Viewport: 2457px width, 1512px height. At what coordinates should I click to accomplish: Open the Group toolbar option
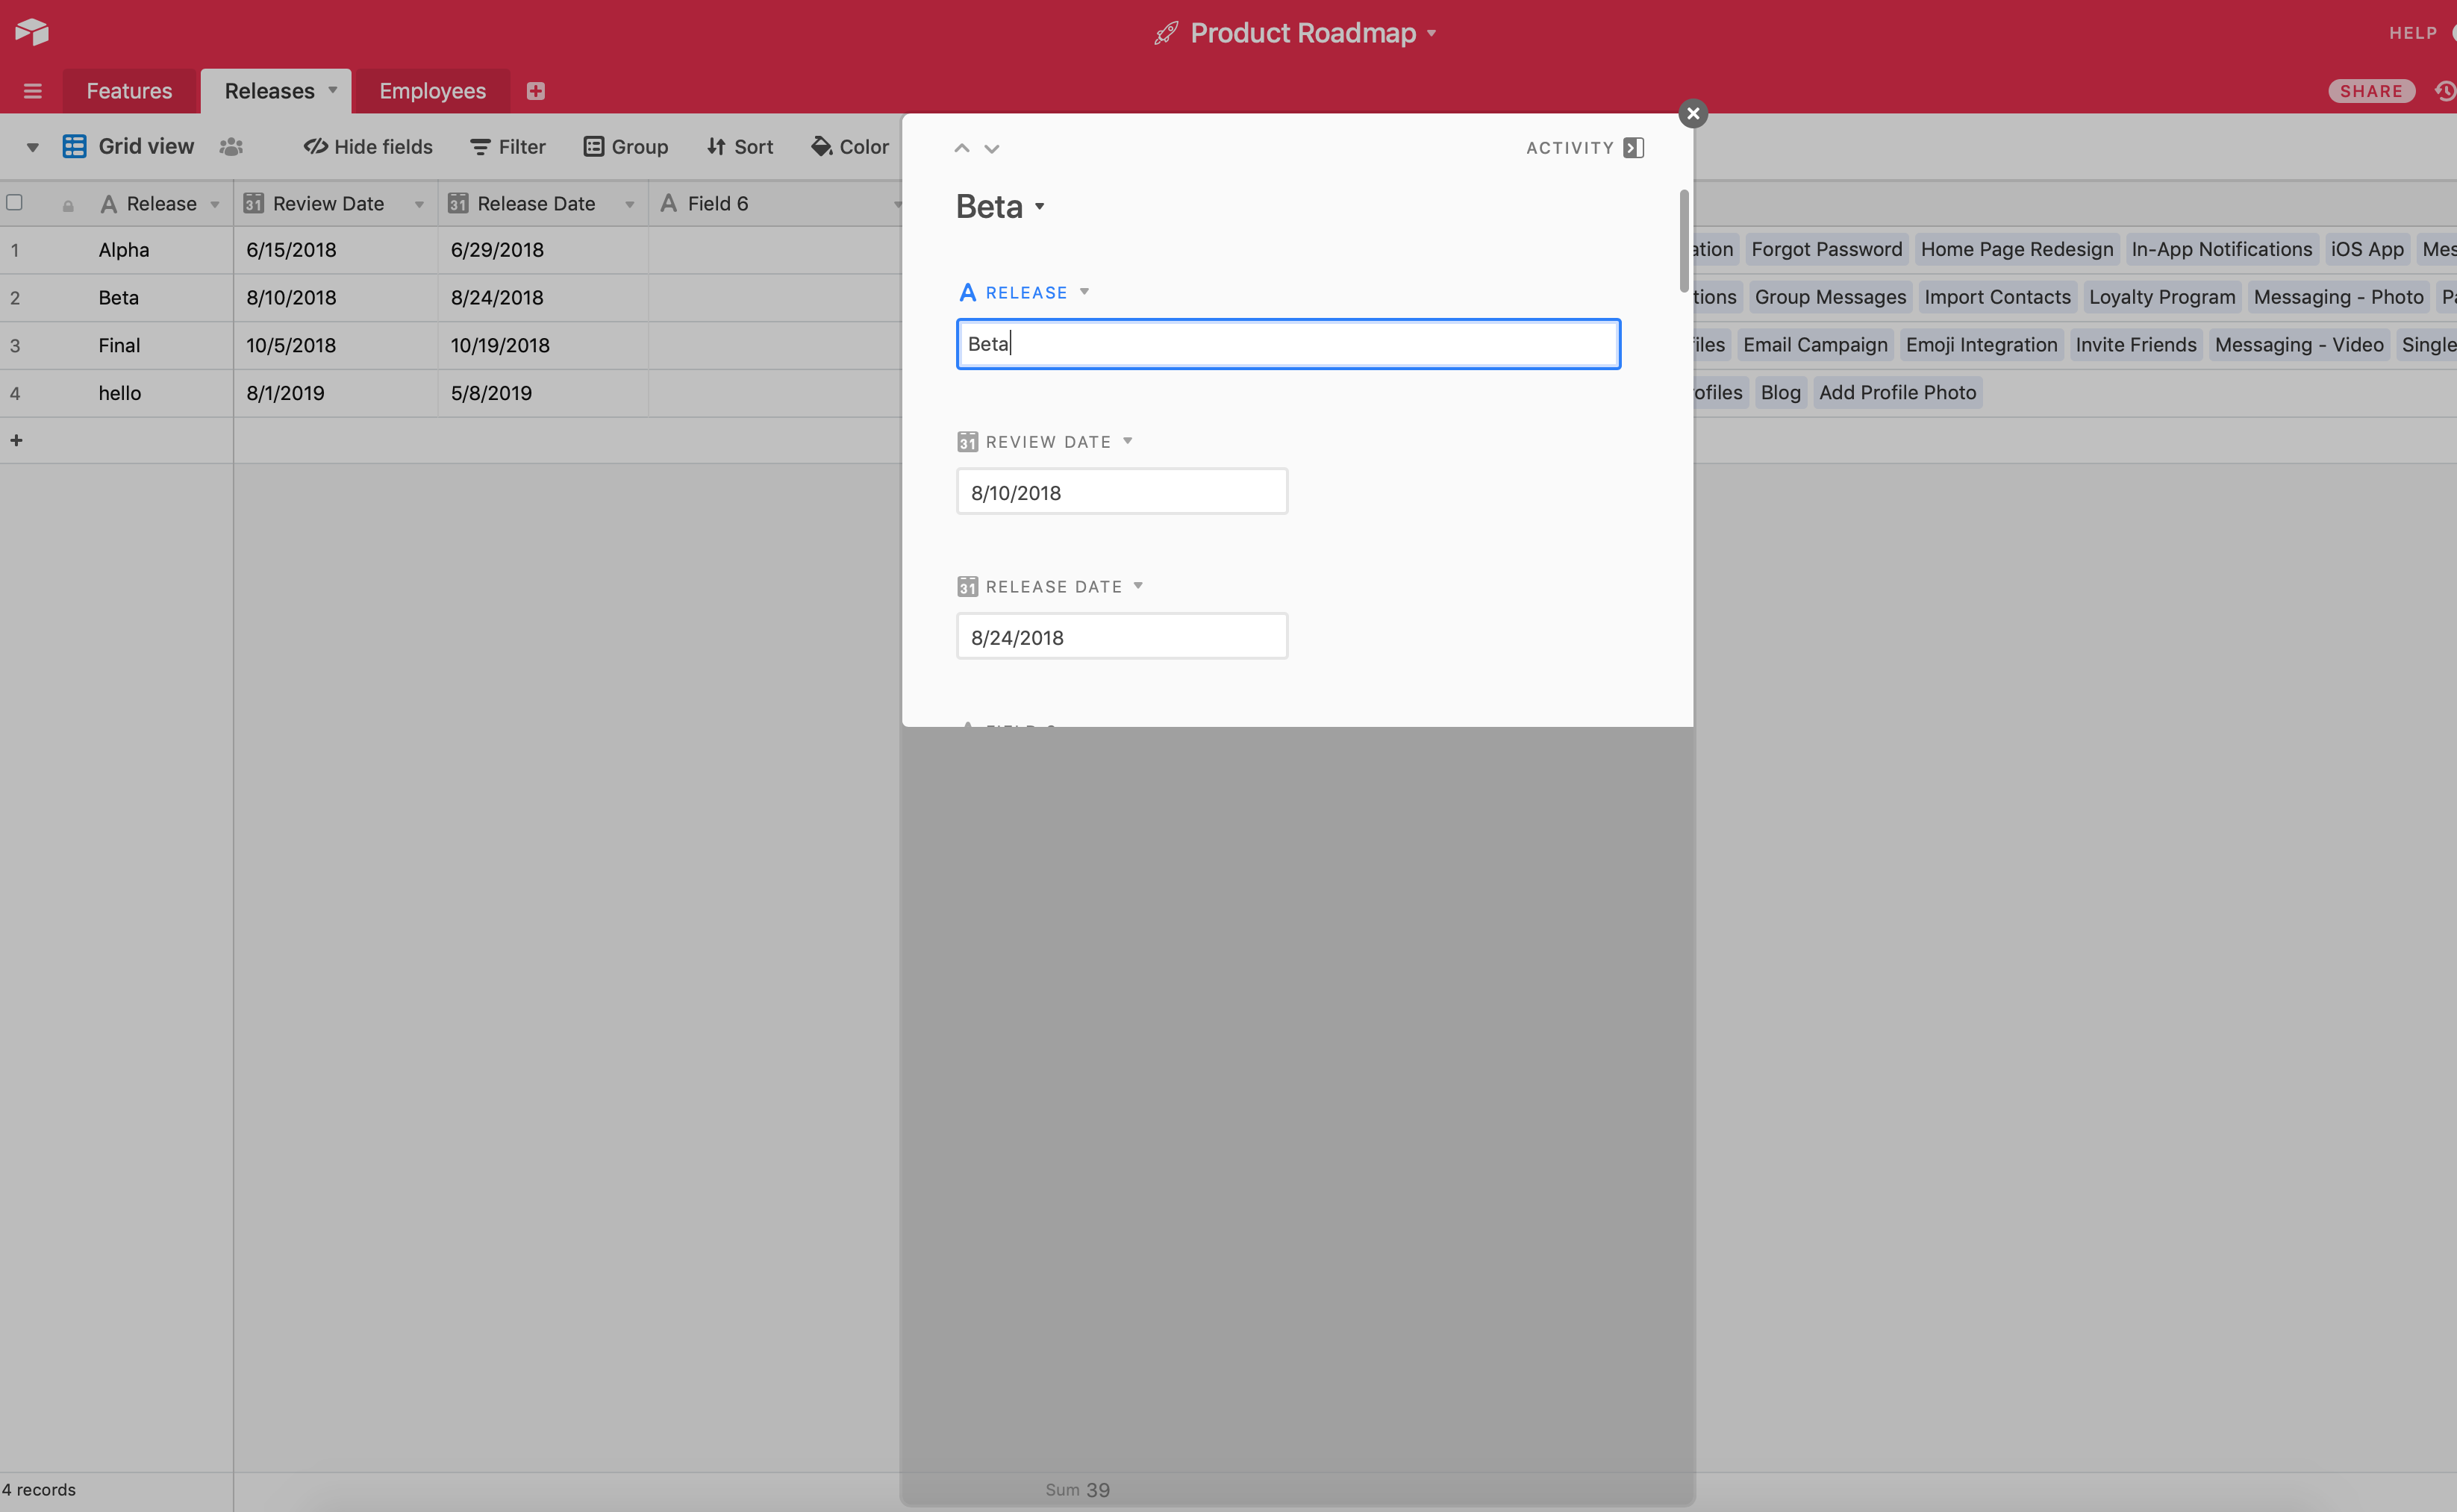[626, 146]
